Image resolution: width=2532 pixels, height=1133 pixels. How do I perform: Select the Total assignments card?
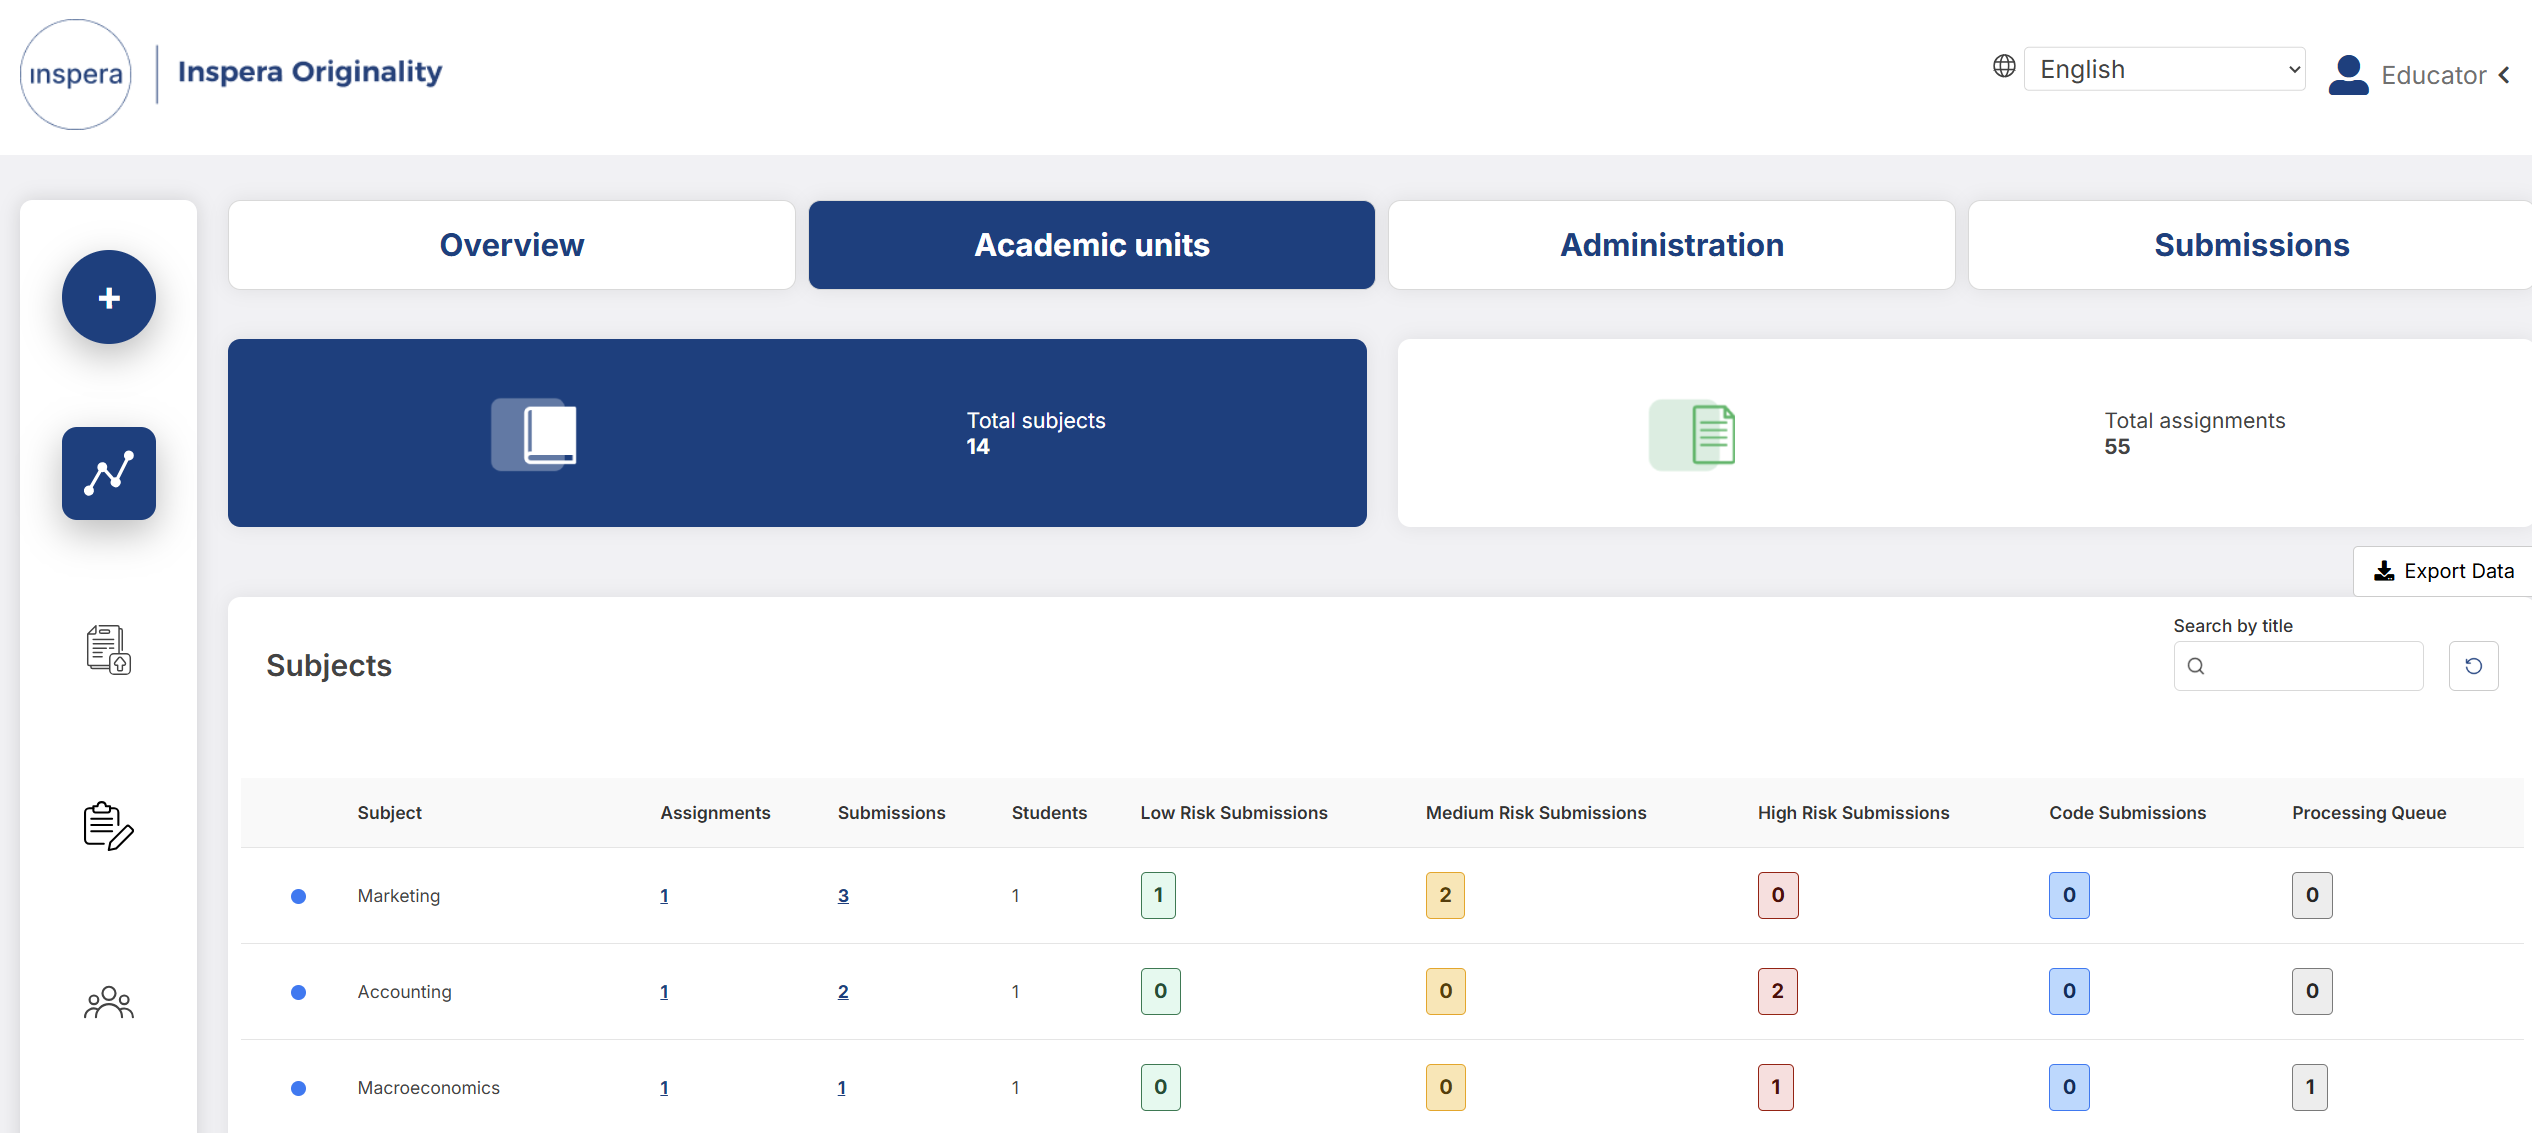tap(1964, 433)
